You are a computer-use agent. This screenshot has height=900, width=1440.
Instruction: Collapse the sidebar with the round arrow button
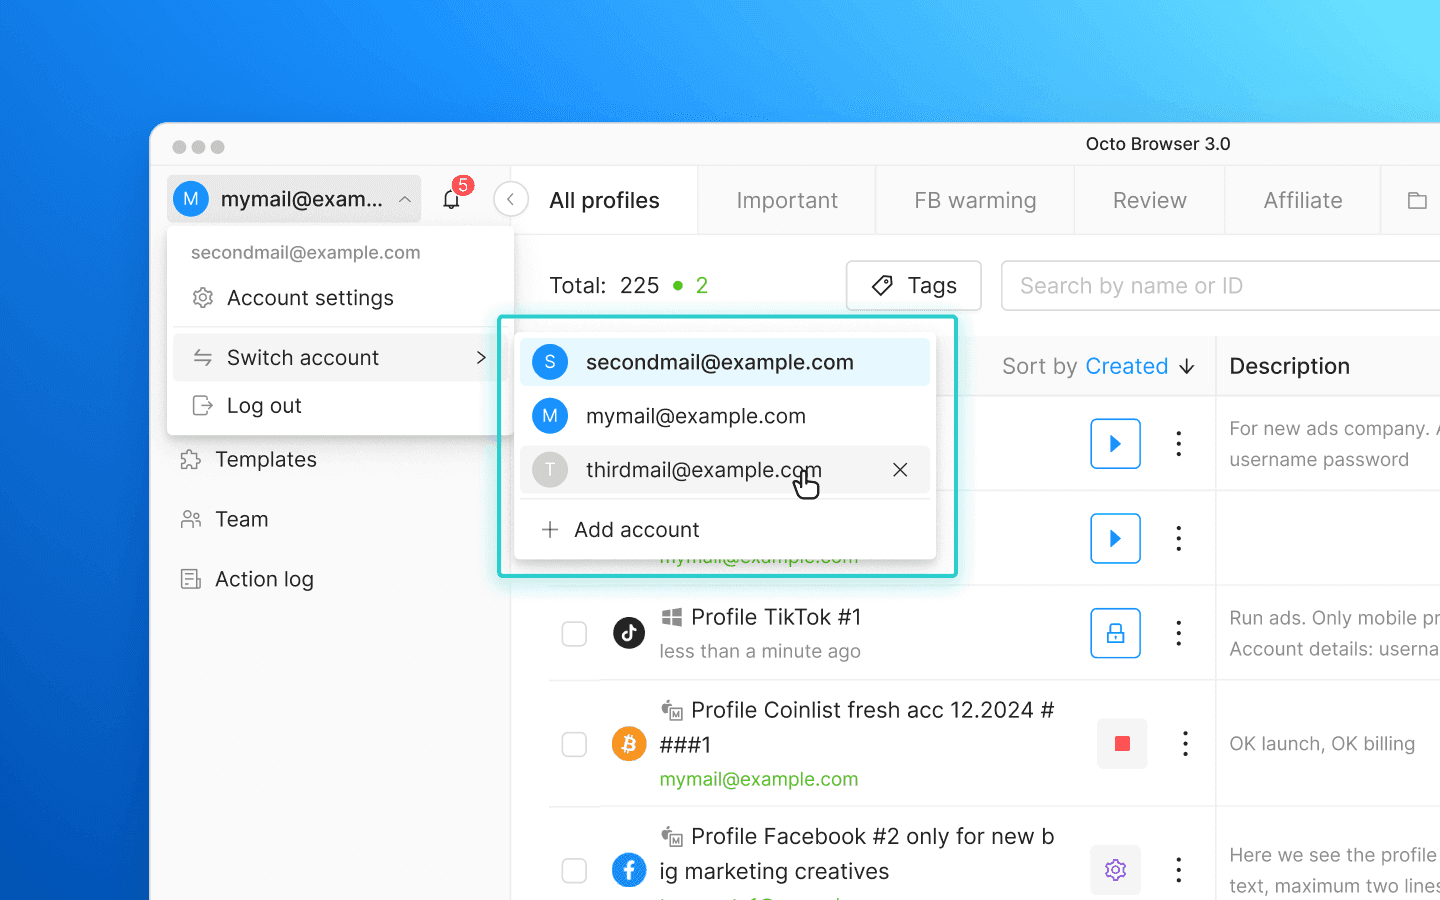tap(511, 199)
